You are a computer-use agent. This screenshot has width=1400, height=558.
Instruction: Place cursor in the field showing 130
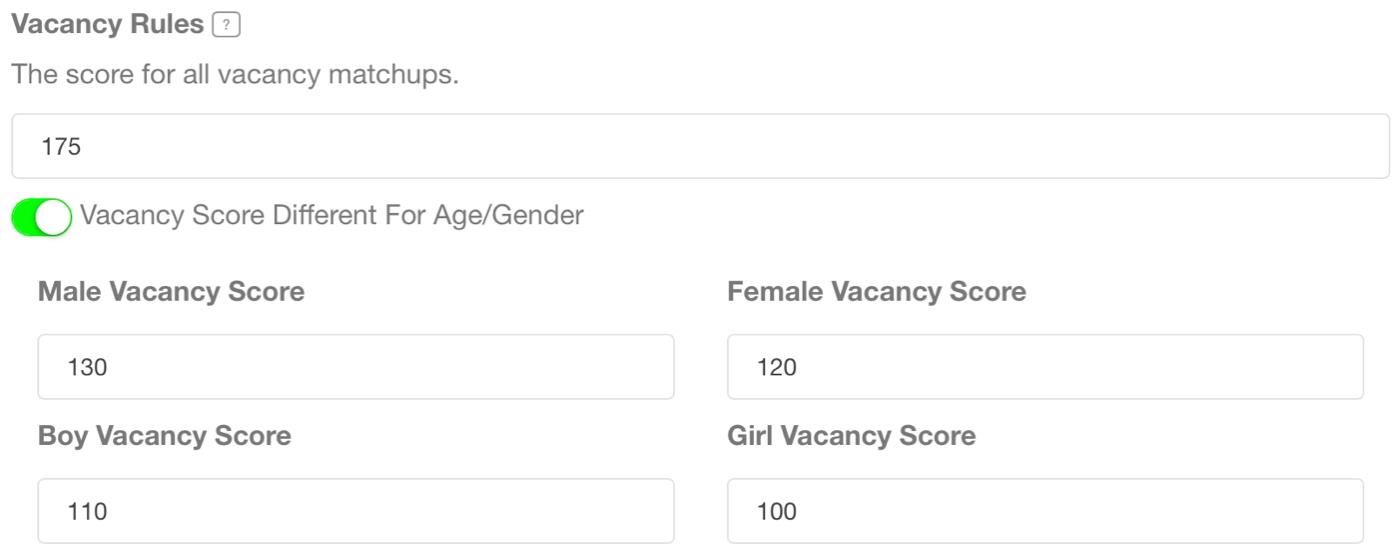356,367
